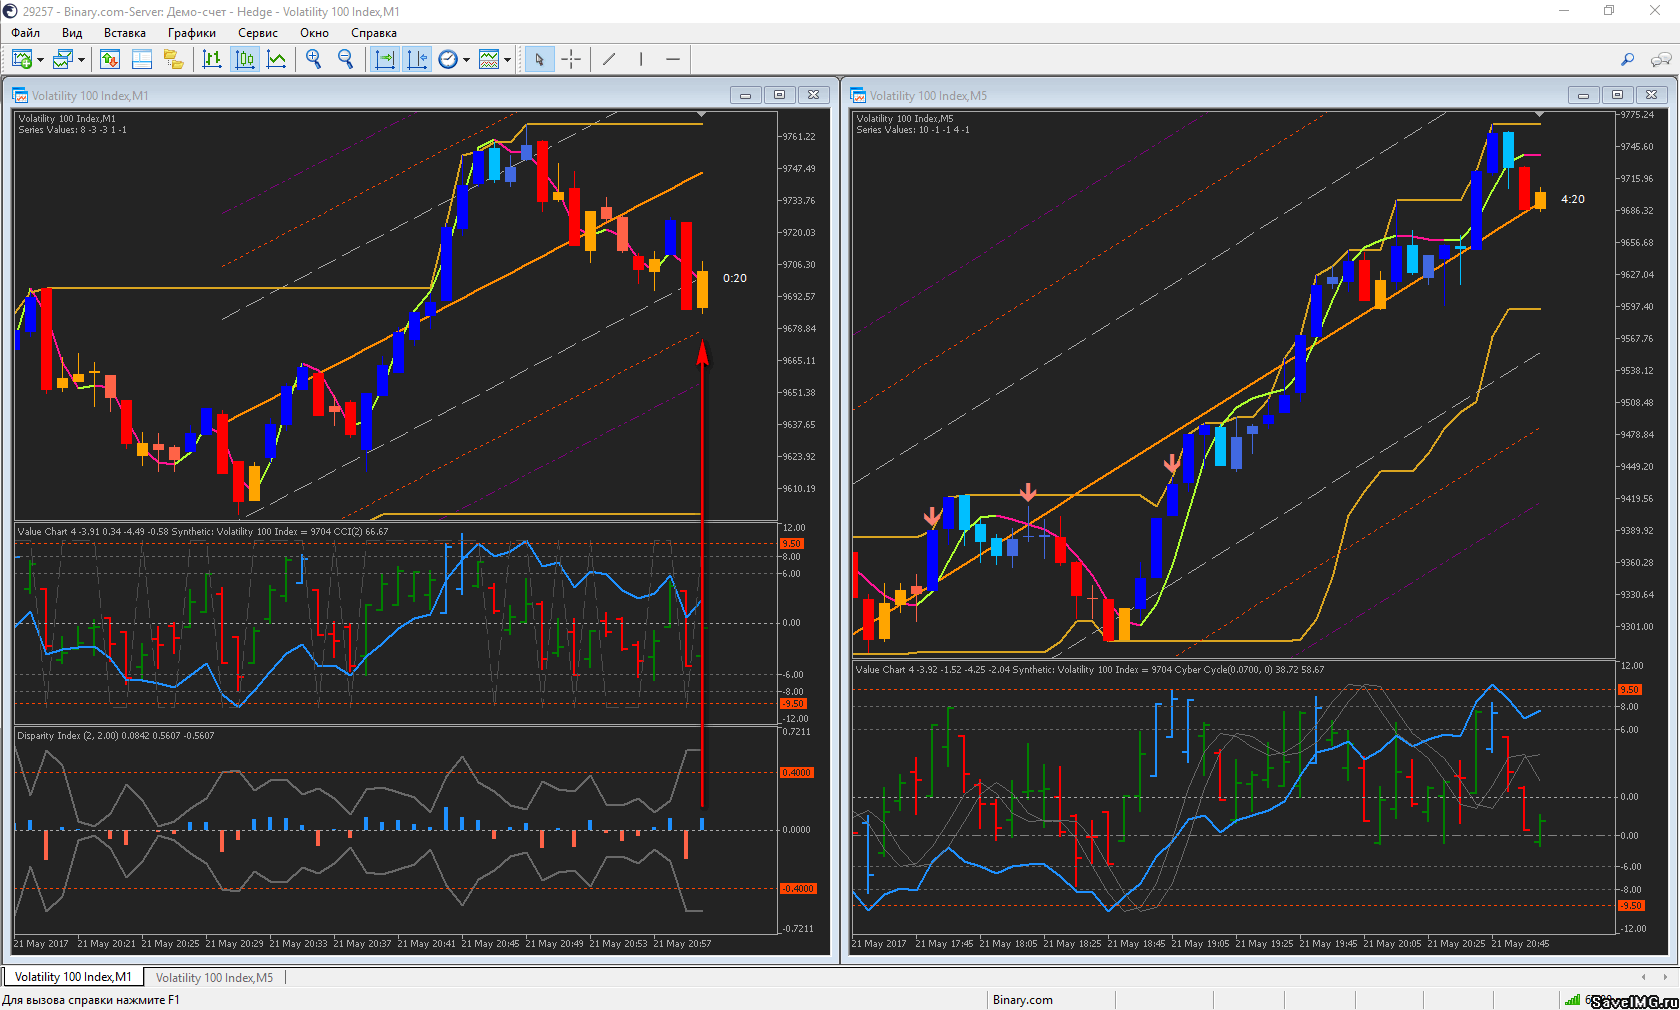
Task: Switch to Bar Chart display
Action: (212, 60)
